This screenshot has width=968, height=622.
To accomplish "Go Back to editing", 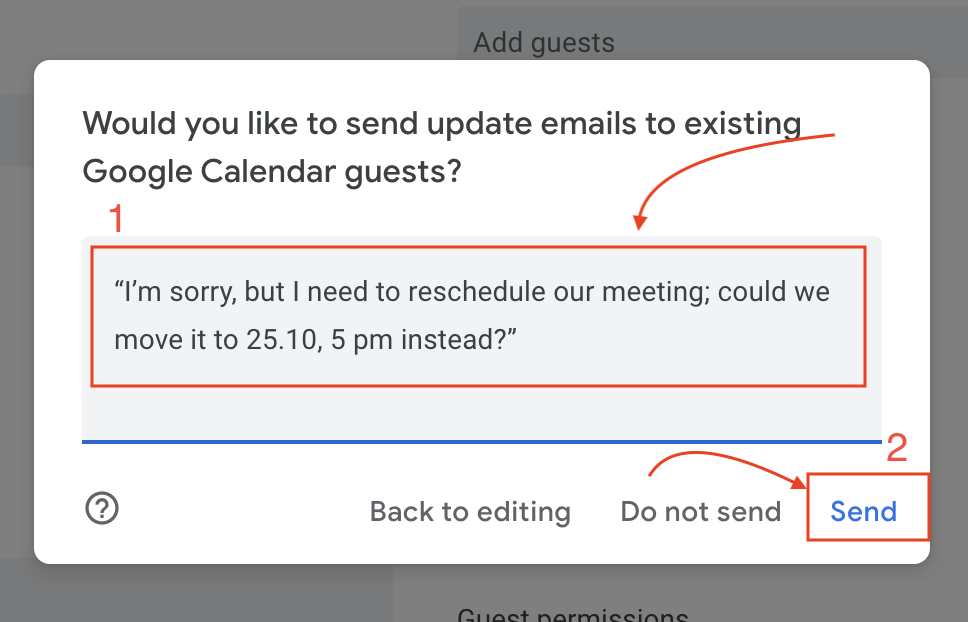I will tap(470, 512).
